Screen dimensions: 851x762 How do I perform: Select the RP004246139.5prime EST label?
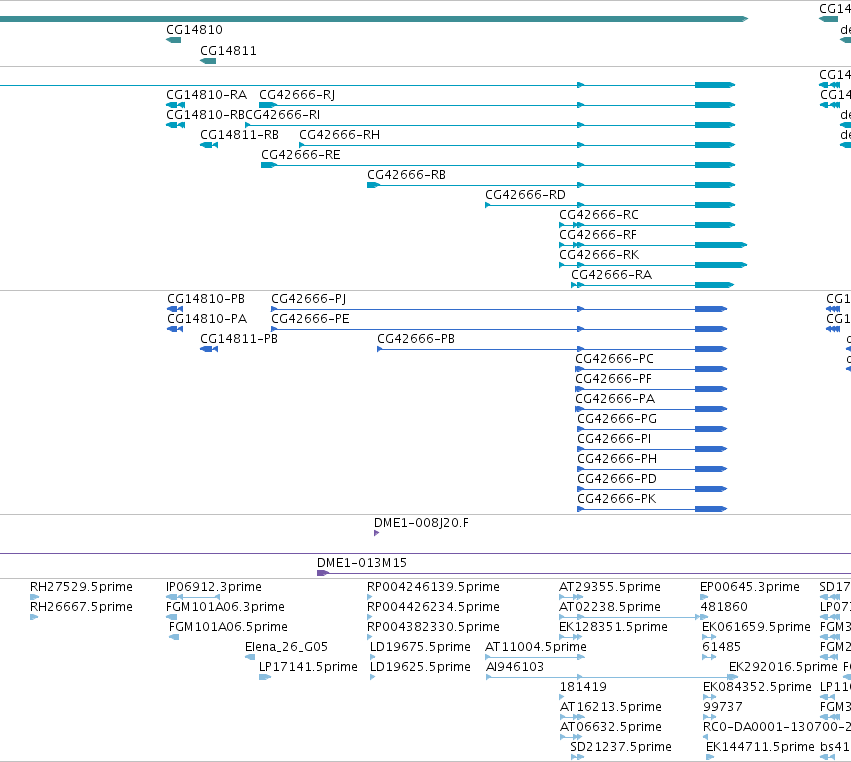(x=433, y=587)
